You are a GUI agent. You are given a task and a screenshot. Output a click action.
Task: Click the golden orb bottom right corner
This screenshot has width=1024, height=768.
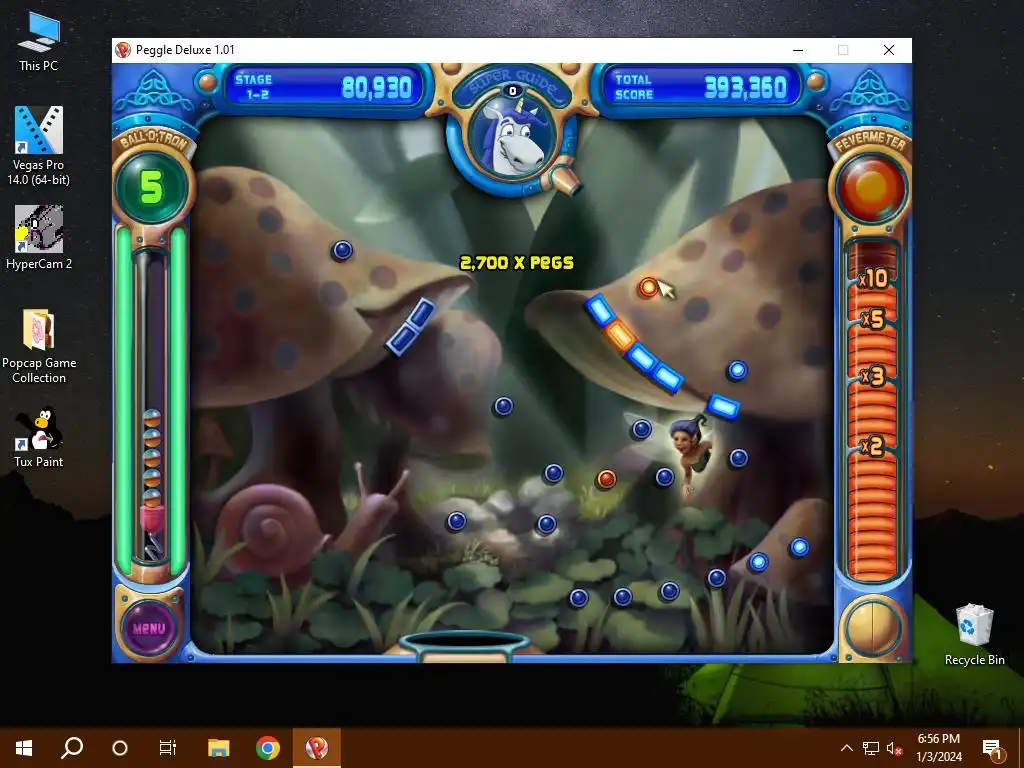(872, 628)
